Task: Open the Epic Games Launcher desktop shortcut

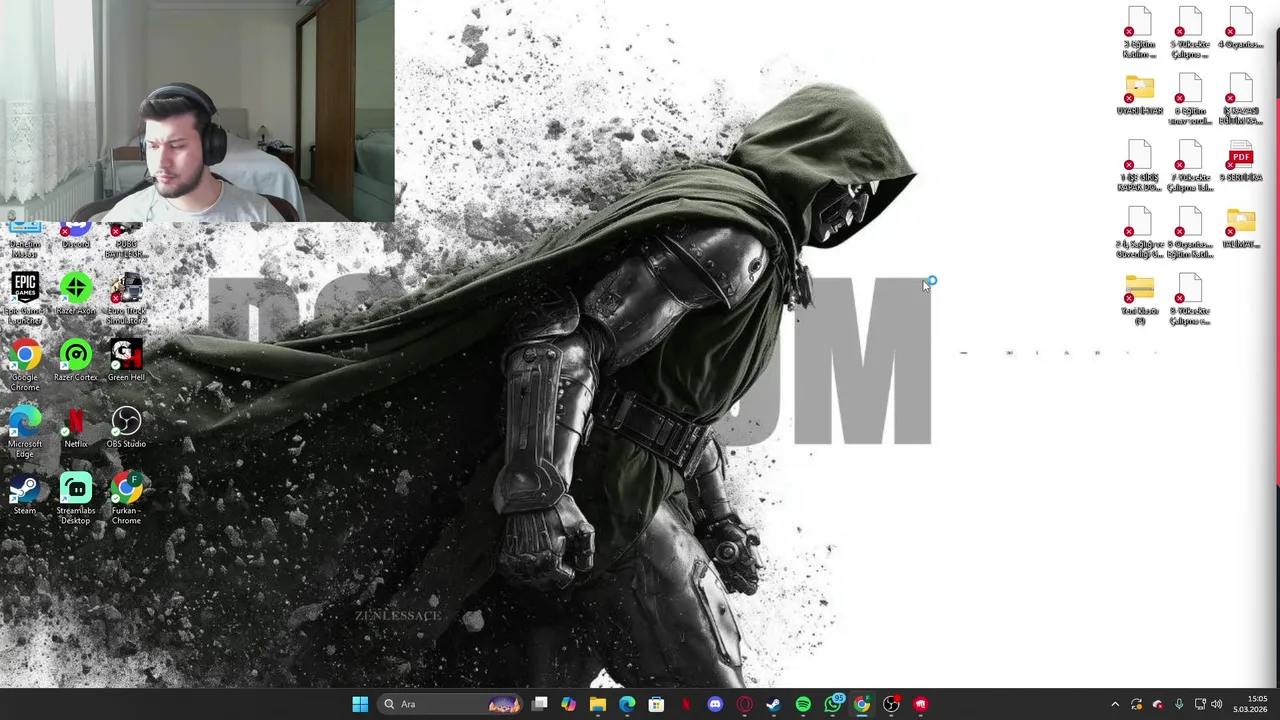Action: point(25,298)
